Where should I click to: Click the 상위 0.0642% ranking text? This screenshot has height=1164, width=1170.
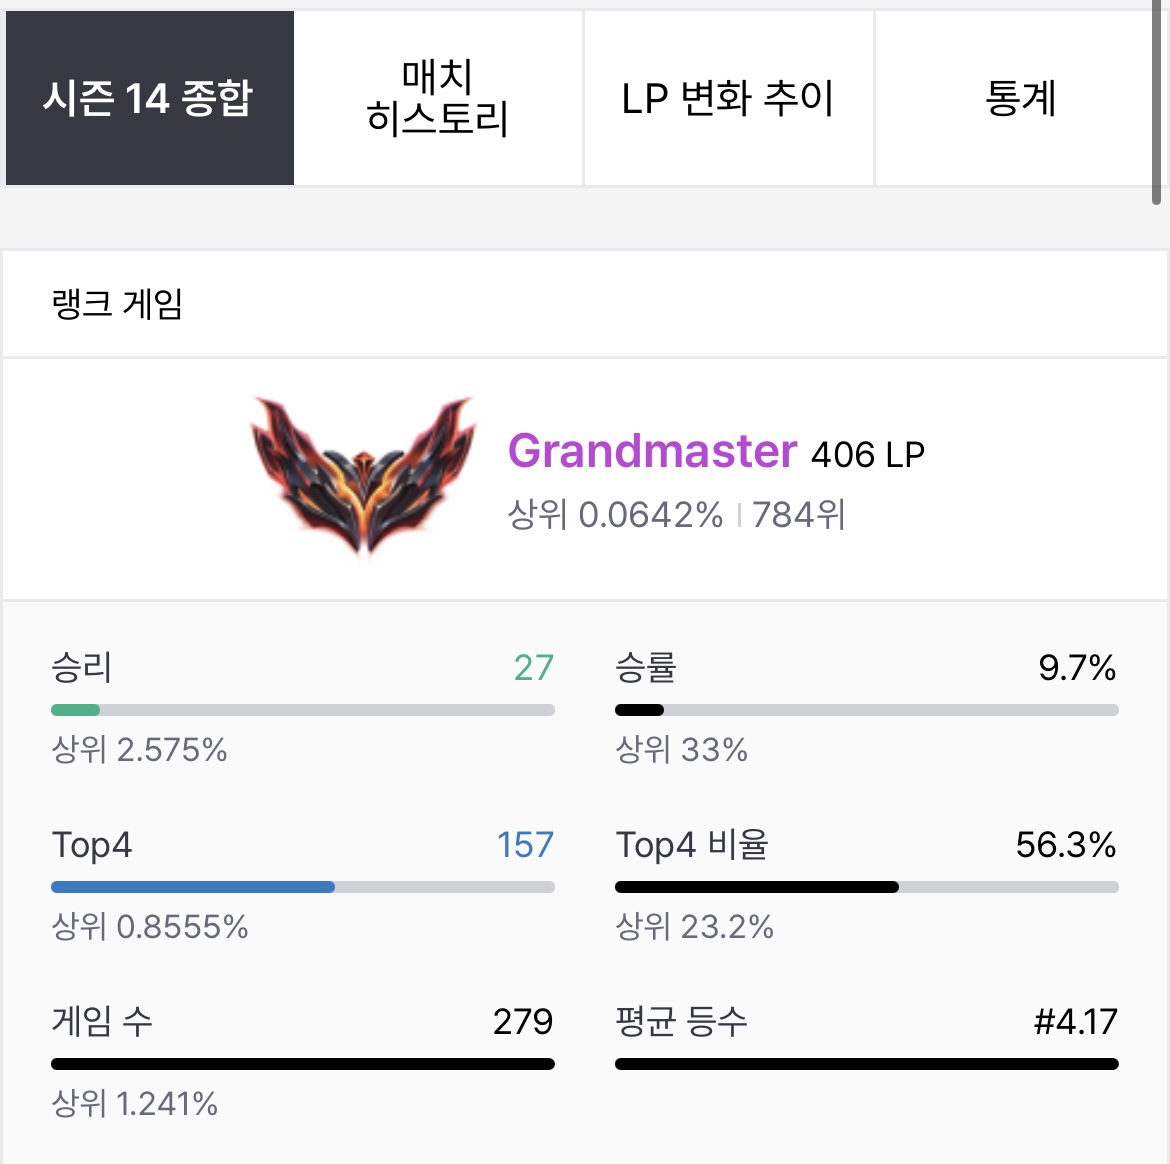tap(616, 515)
